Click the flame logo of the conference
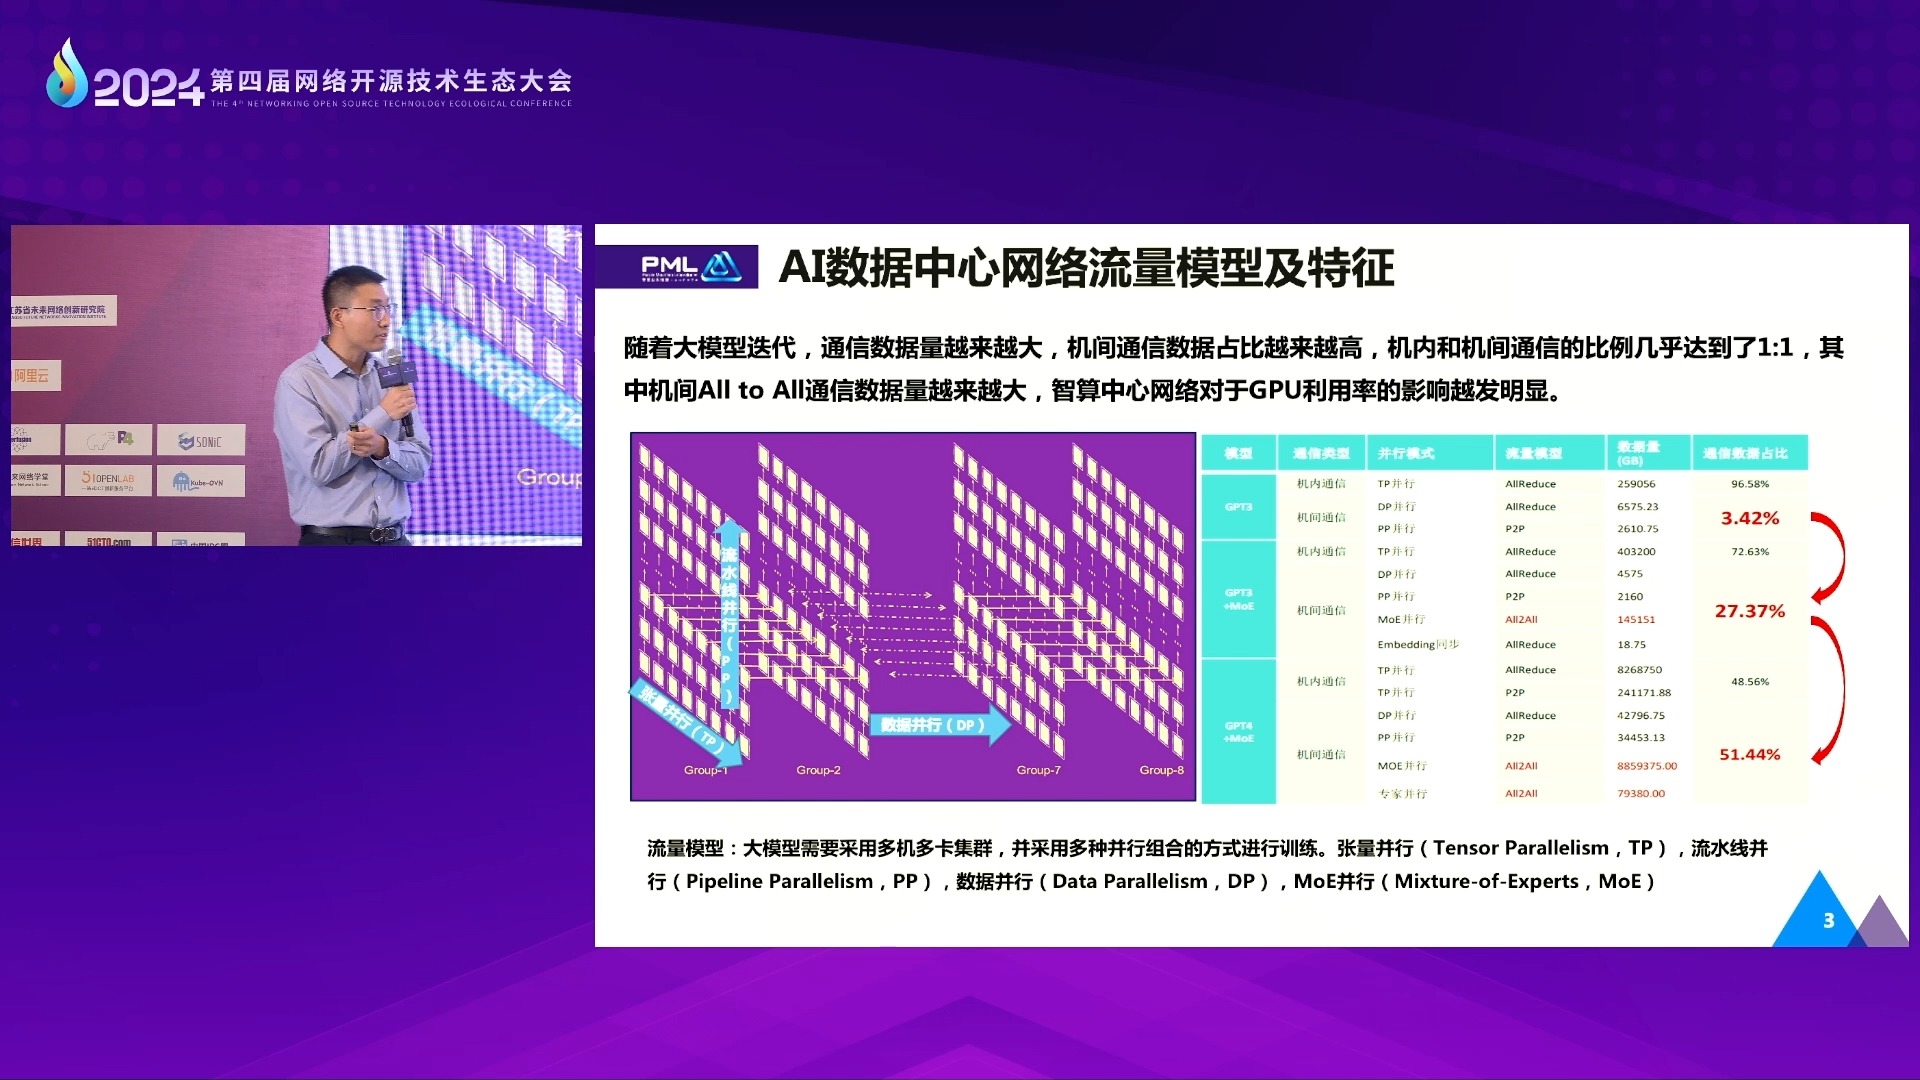Image resolution: width=1920 pixels, height=1080 pixels. pyautogui.click(x=66, y=72)
